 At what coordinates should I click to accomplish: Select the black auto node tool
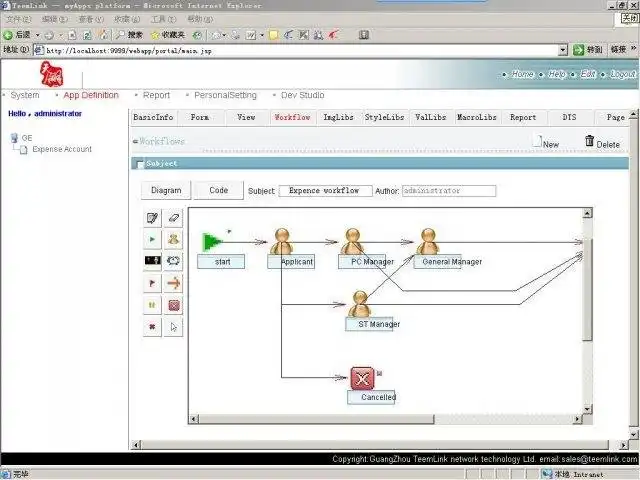pos(152,260)
